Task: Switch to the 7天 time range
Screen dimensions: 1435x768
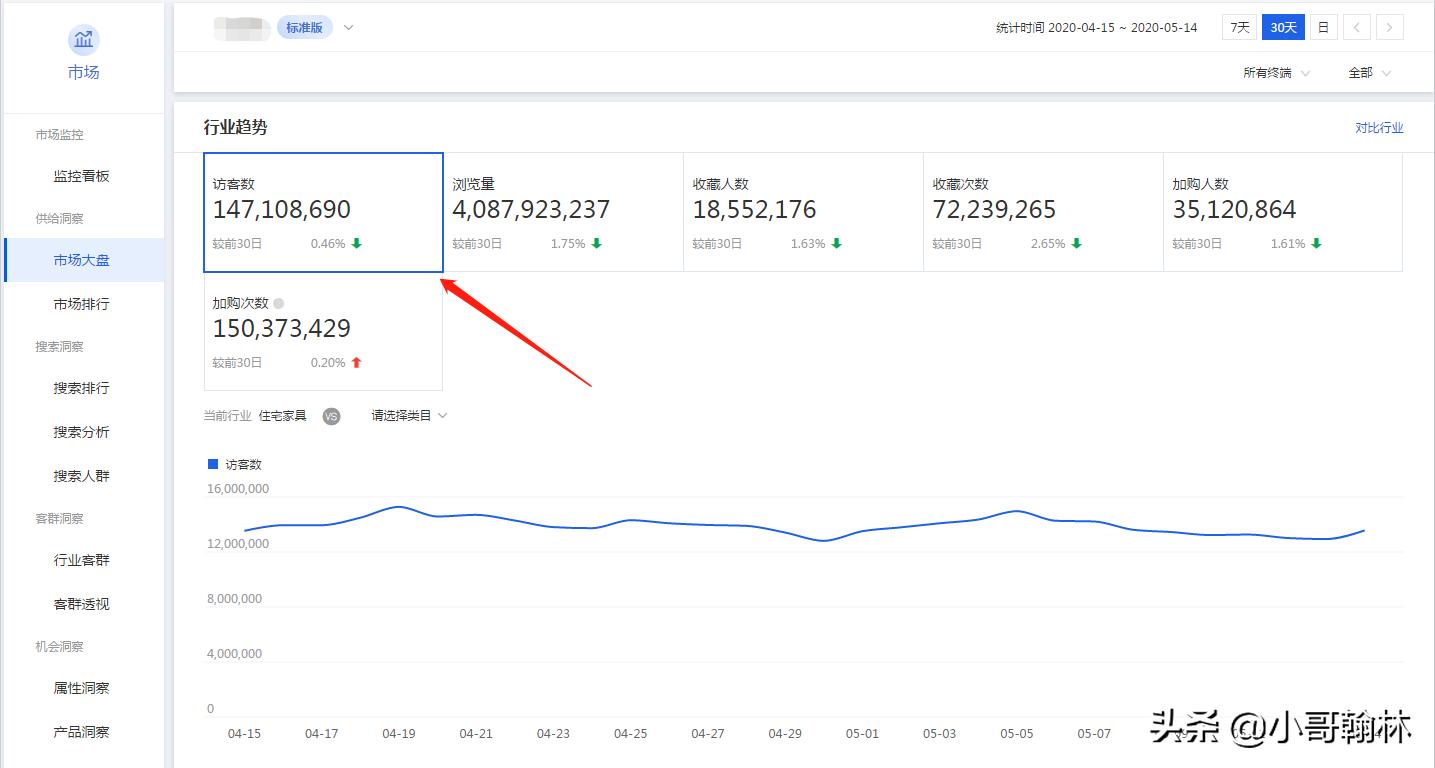Action: [1239, 27]
